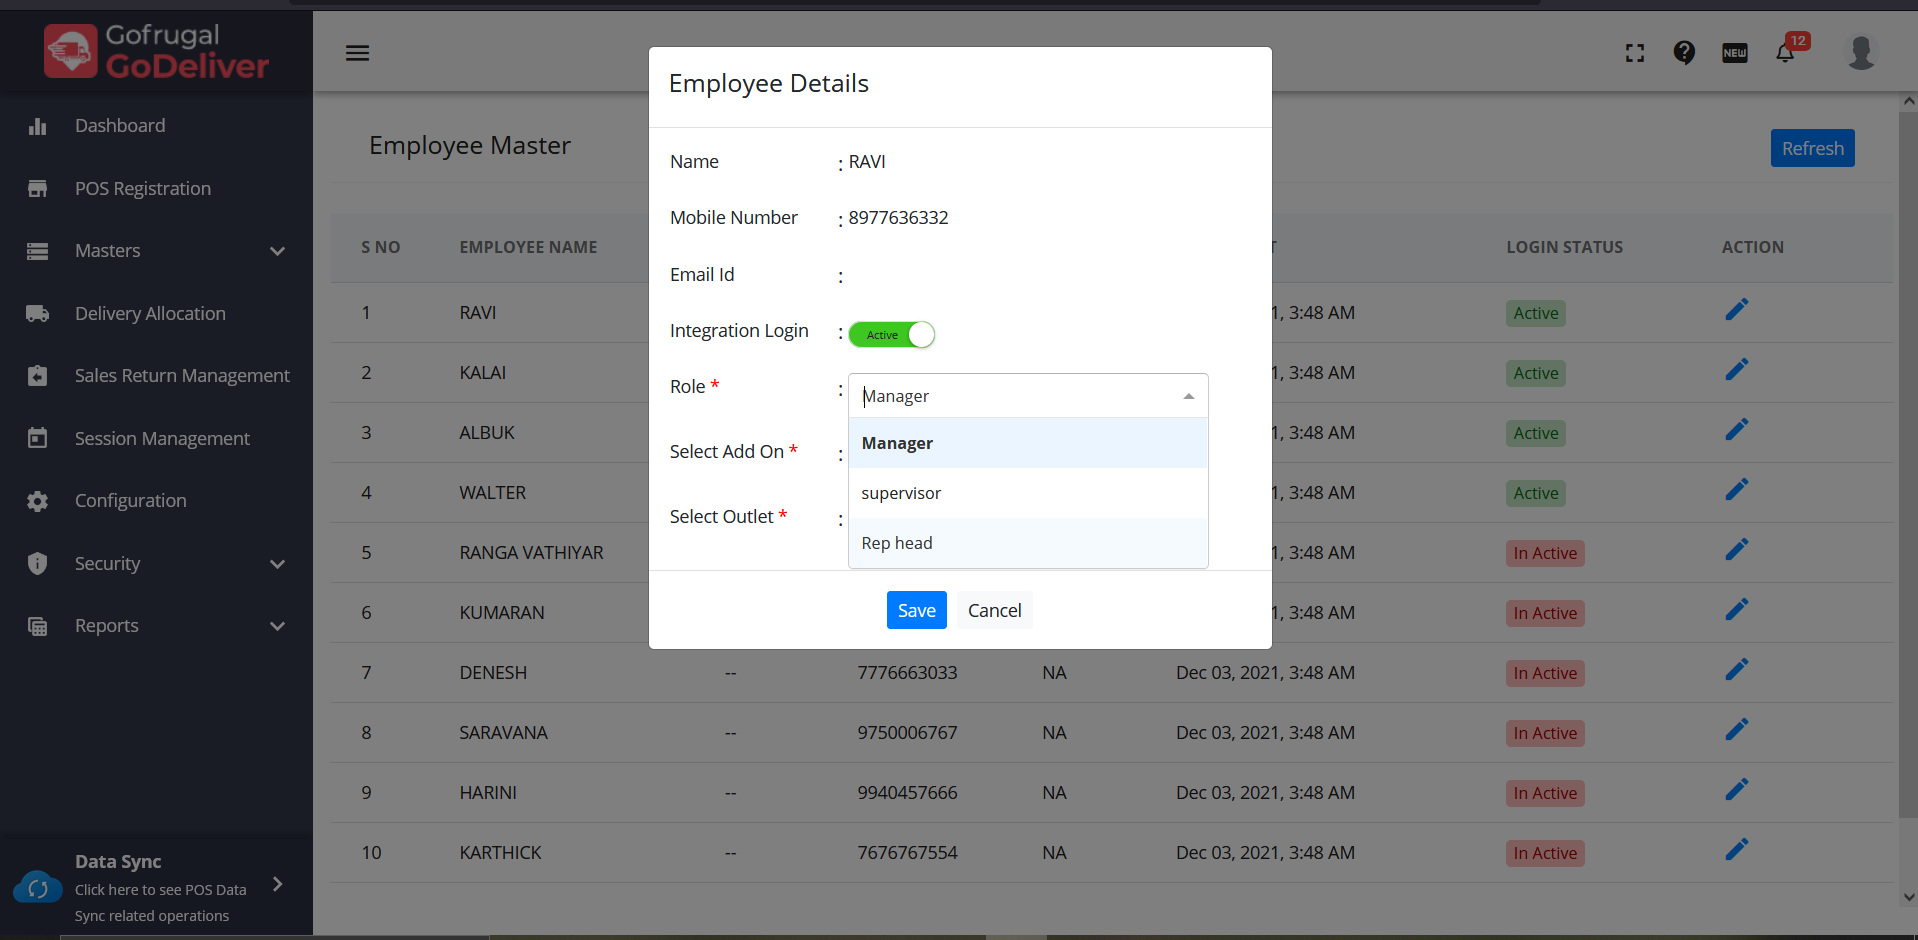Open Delivery Allocation from sidebar

click(x=150, y=314)
